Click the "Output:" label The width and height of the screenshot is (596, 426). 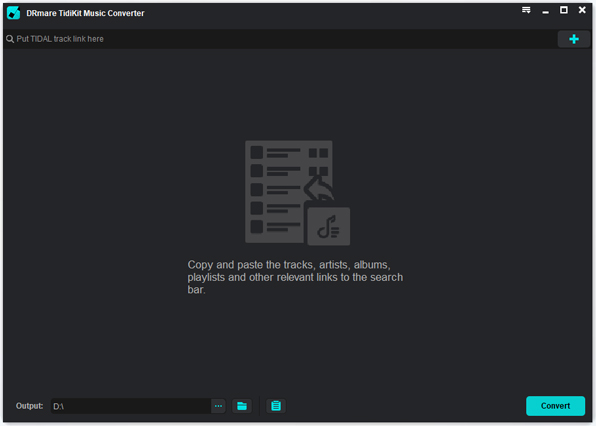coord(29,406)
